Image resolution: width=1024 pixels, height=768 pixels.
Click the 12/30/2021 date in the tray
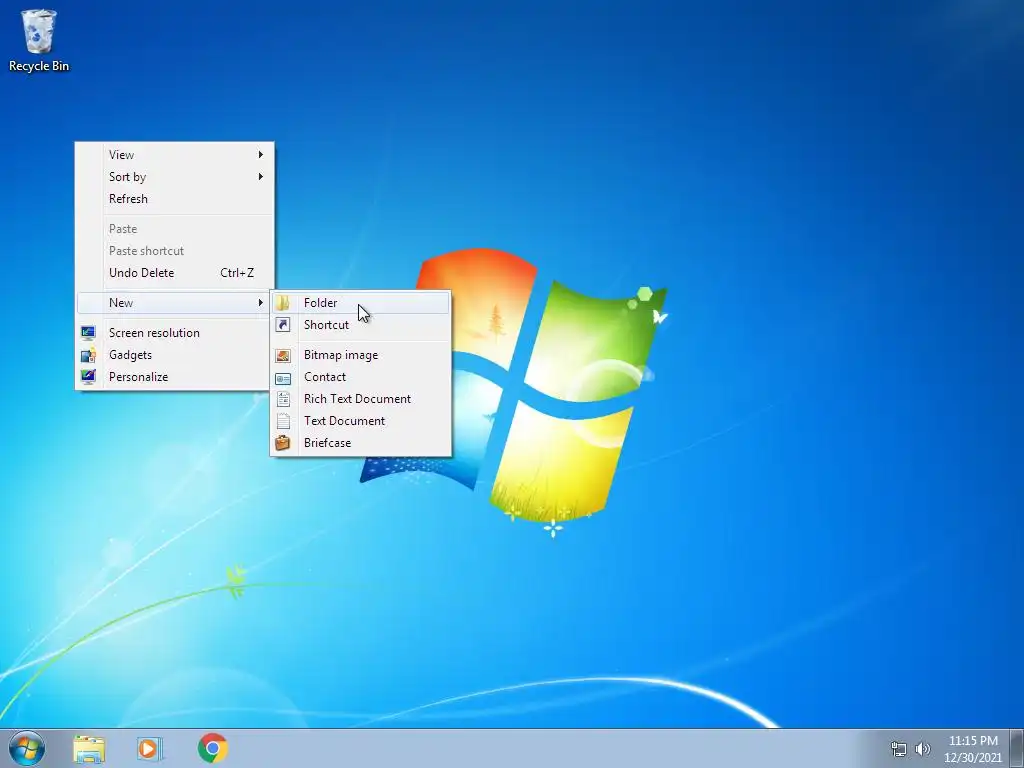click(973, 758)
